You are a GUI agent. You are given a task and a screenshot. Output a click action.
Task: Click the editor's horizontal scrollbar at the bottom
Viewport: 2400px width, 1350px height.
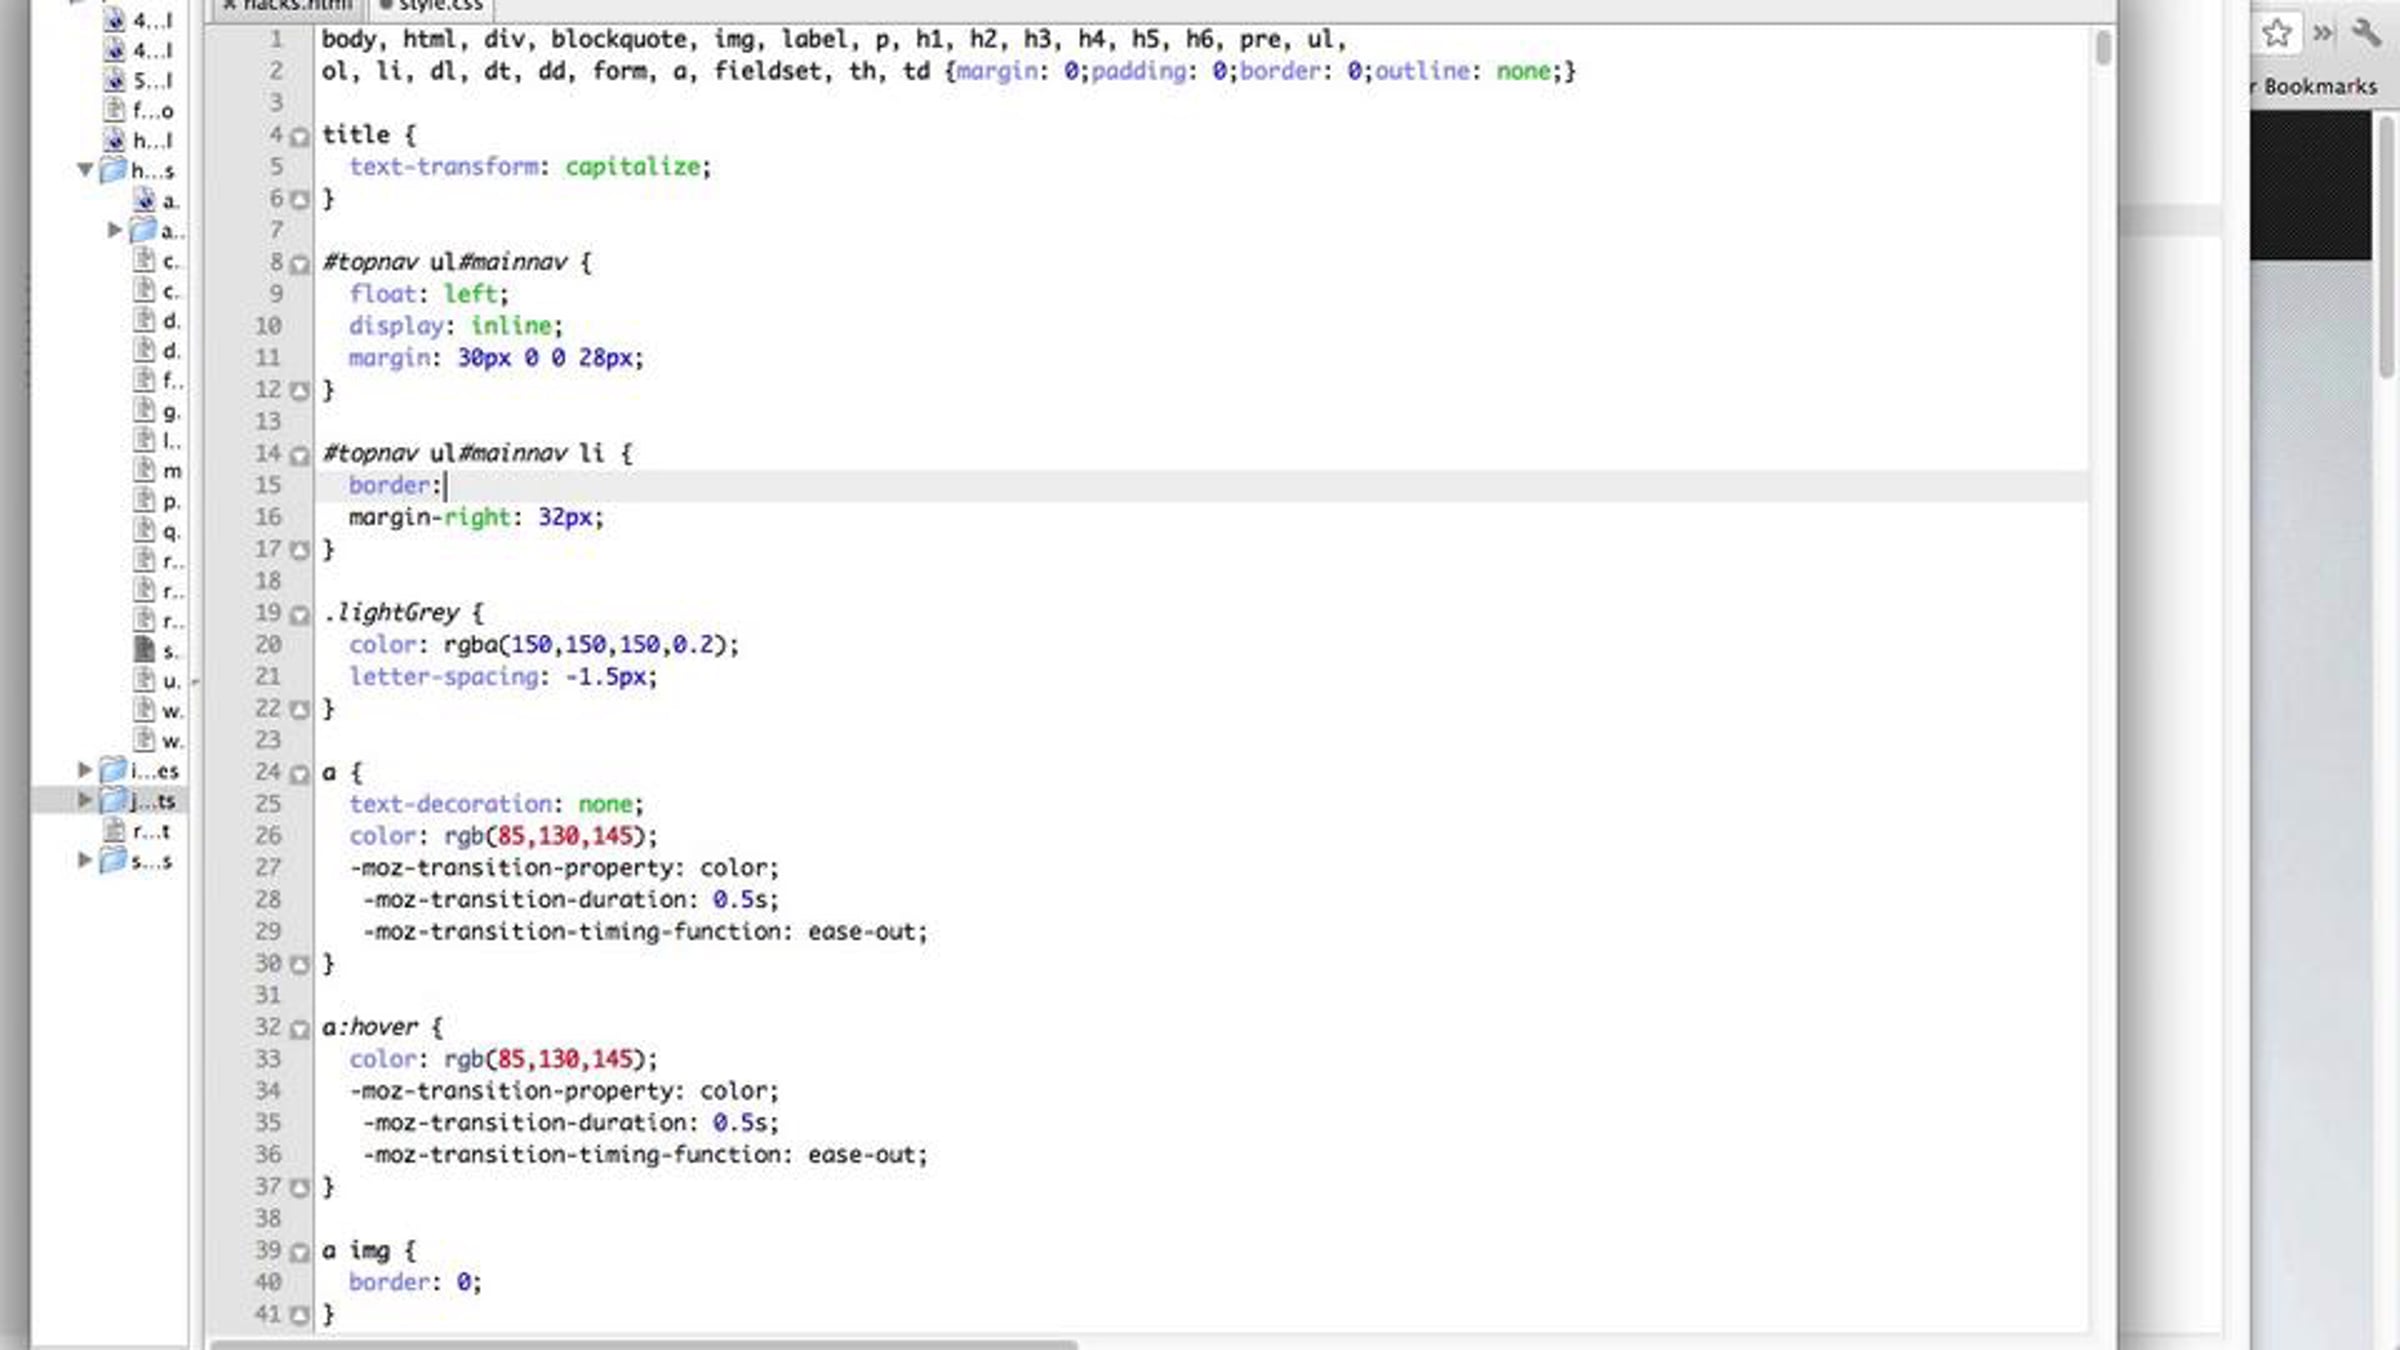coord(644,1344)
